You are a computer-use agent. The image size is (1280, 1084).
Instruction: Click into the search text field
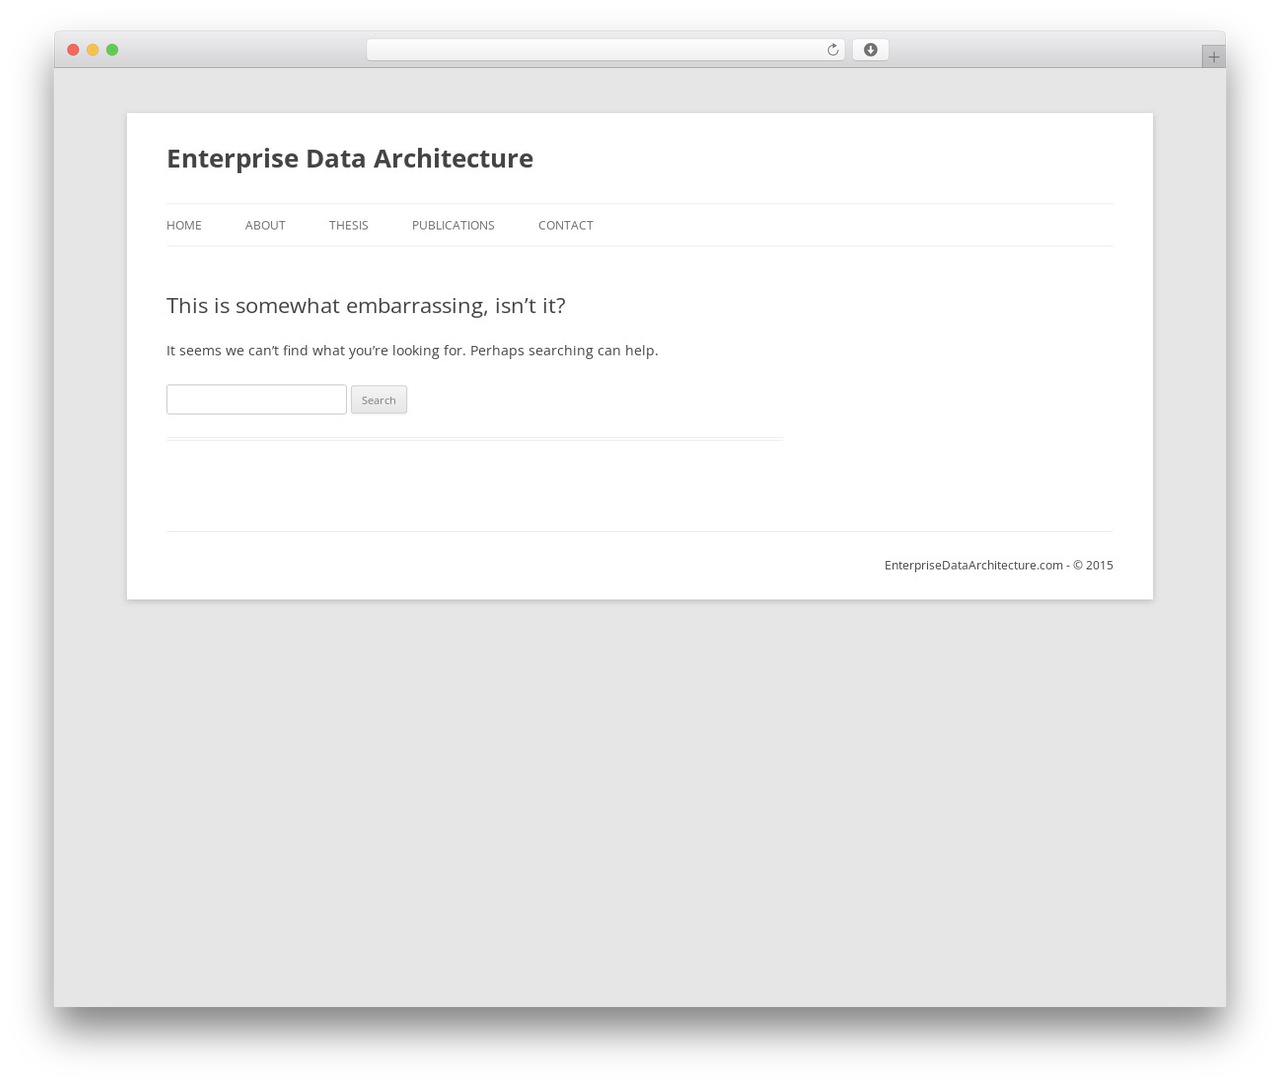click(256, 399)
